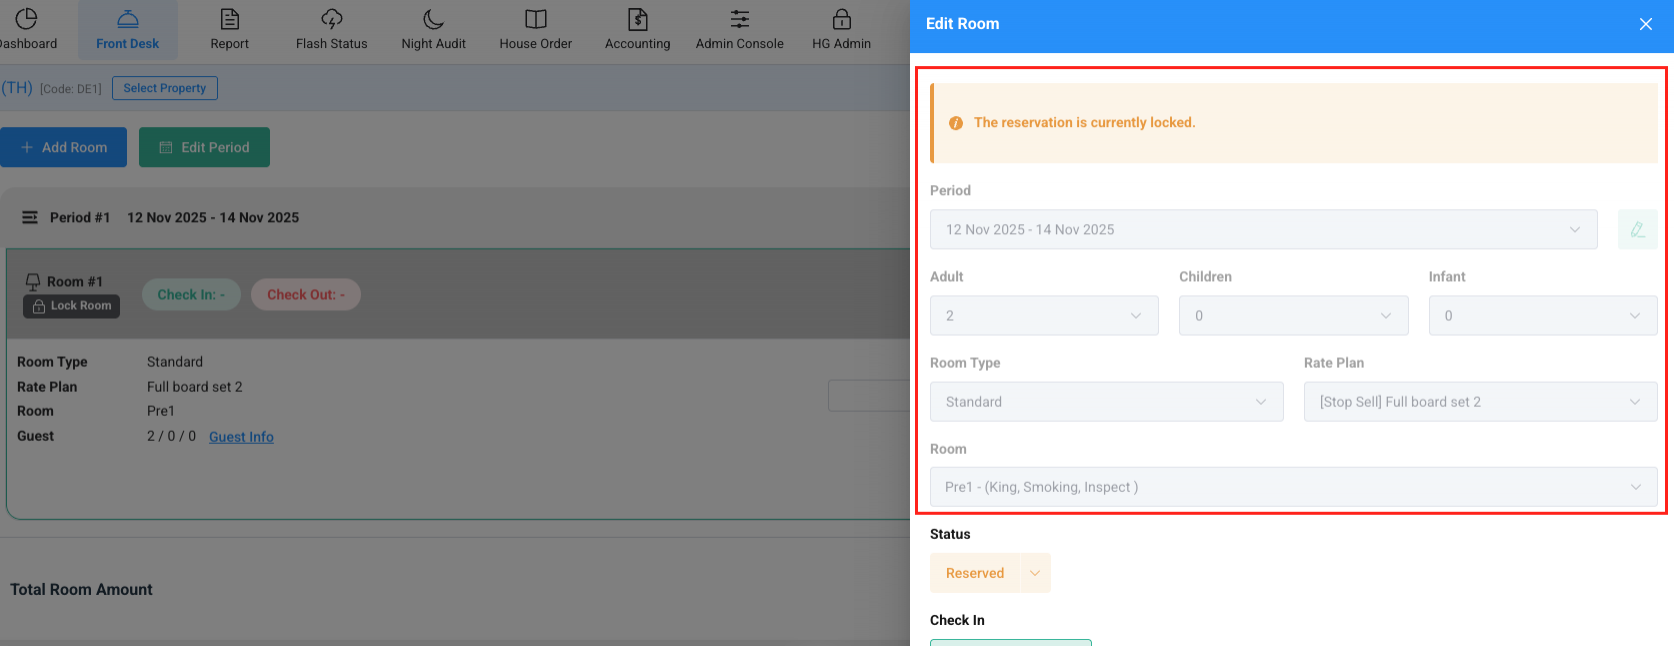Open the Guest Info link
1674x646 pixels.
point(241,437)
